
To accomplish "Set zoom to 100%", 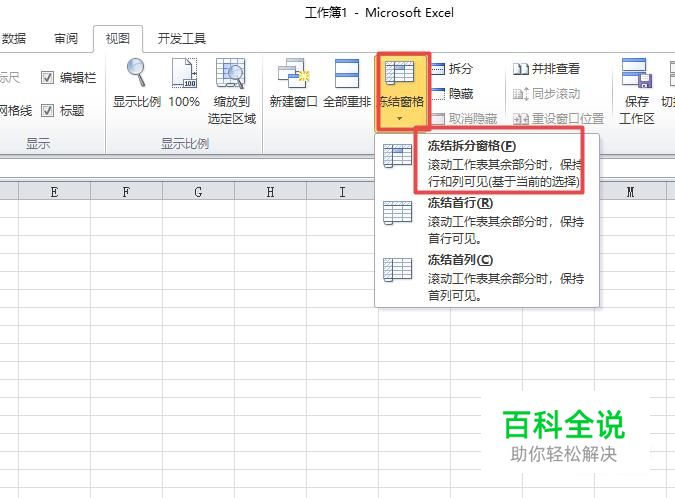I will click(184, 83).
